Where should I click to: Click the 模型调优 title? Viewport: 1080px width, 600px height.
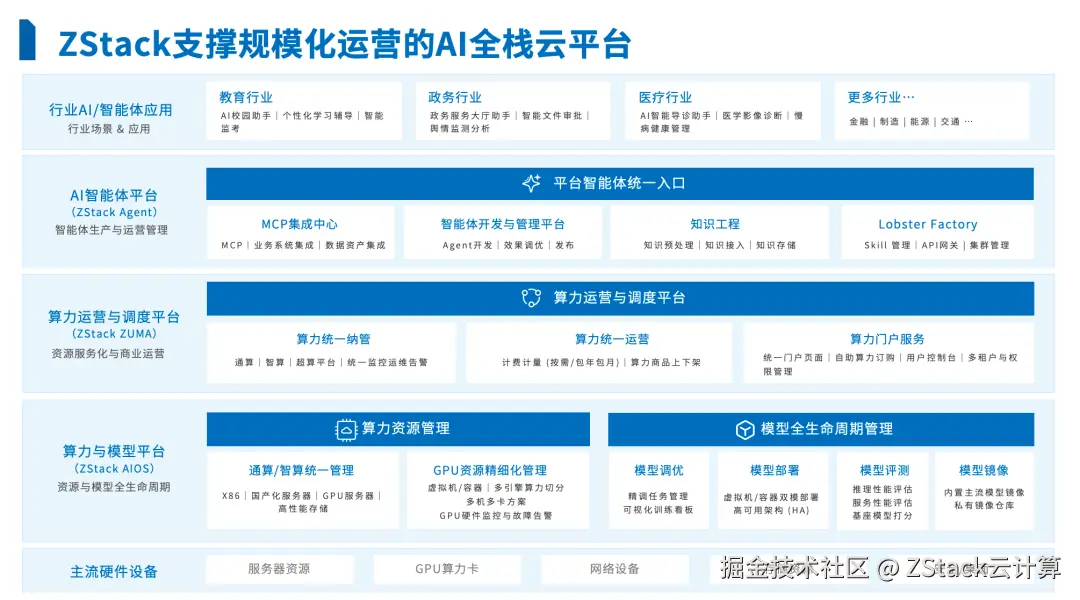coord(658,470)
